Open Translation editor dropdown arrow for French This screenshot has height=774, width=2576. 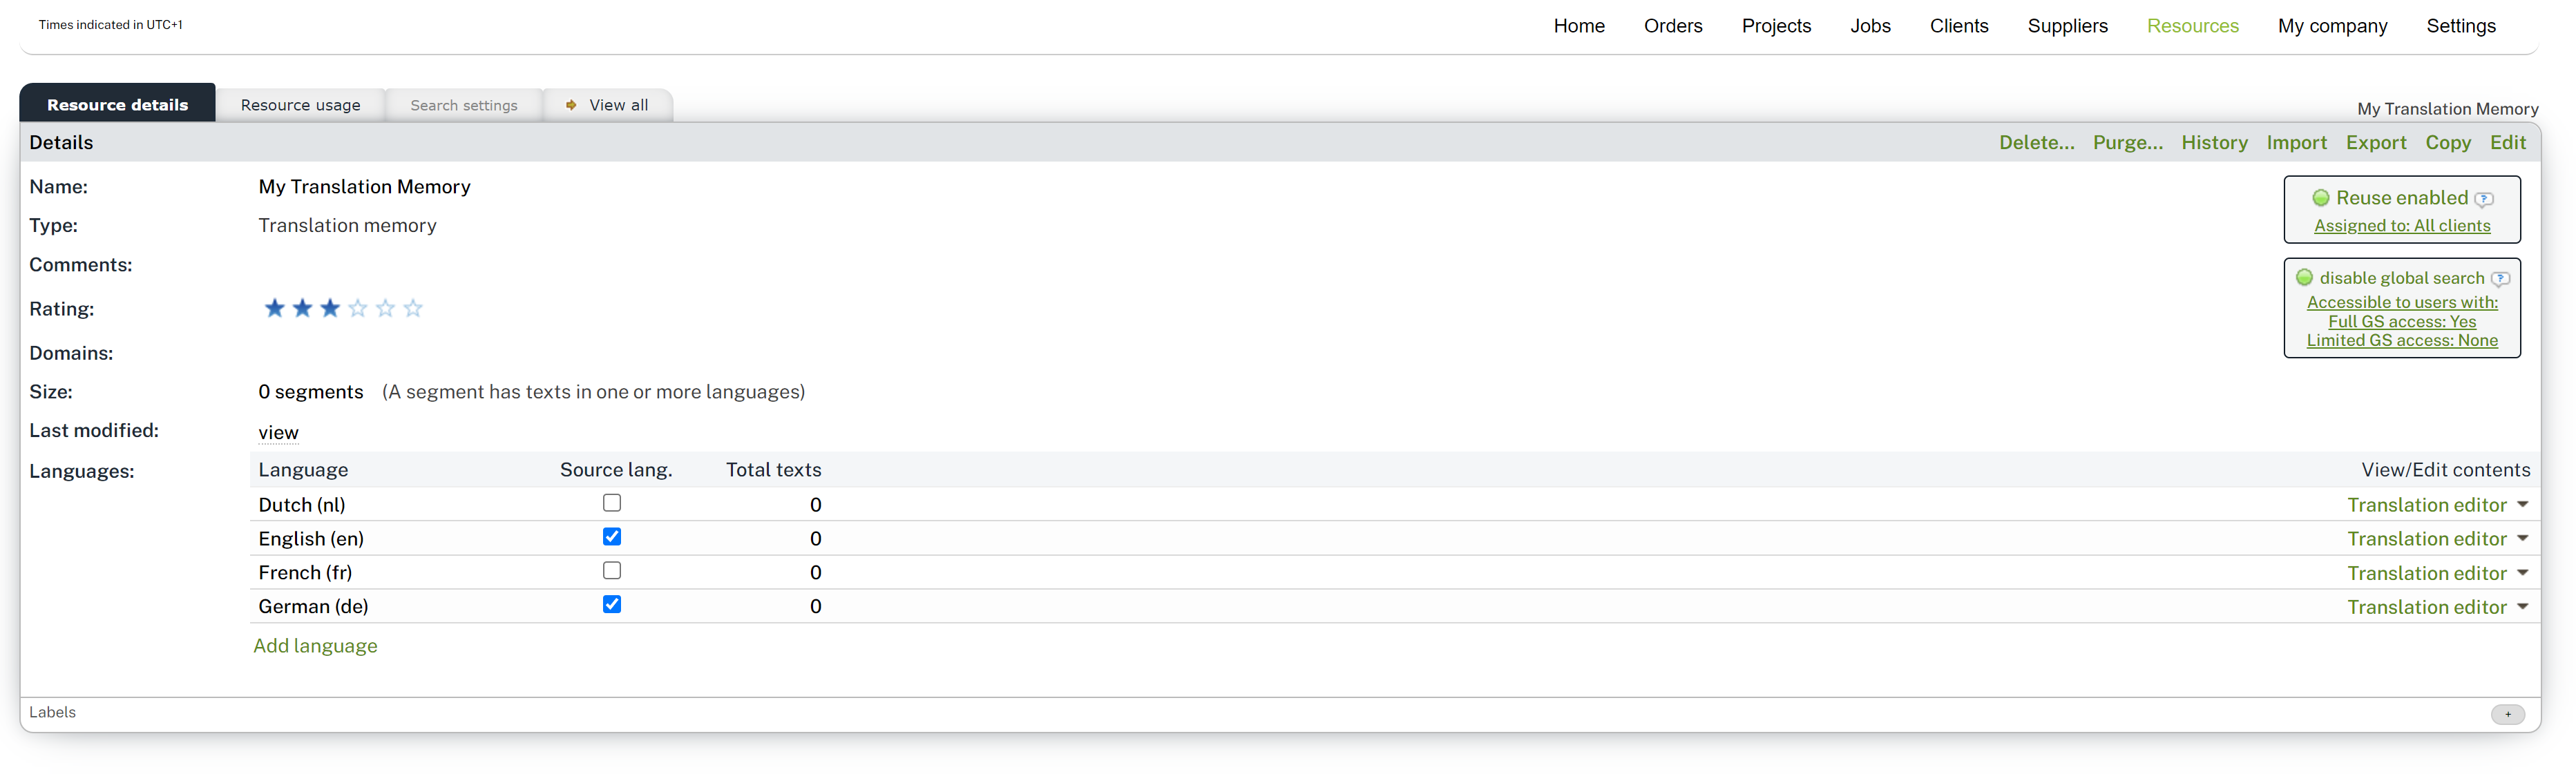click(2522, 573)
